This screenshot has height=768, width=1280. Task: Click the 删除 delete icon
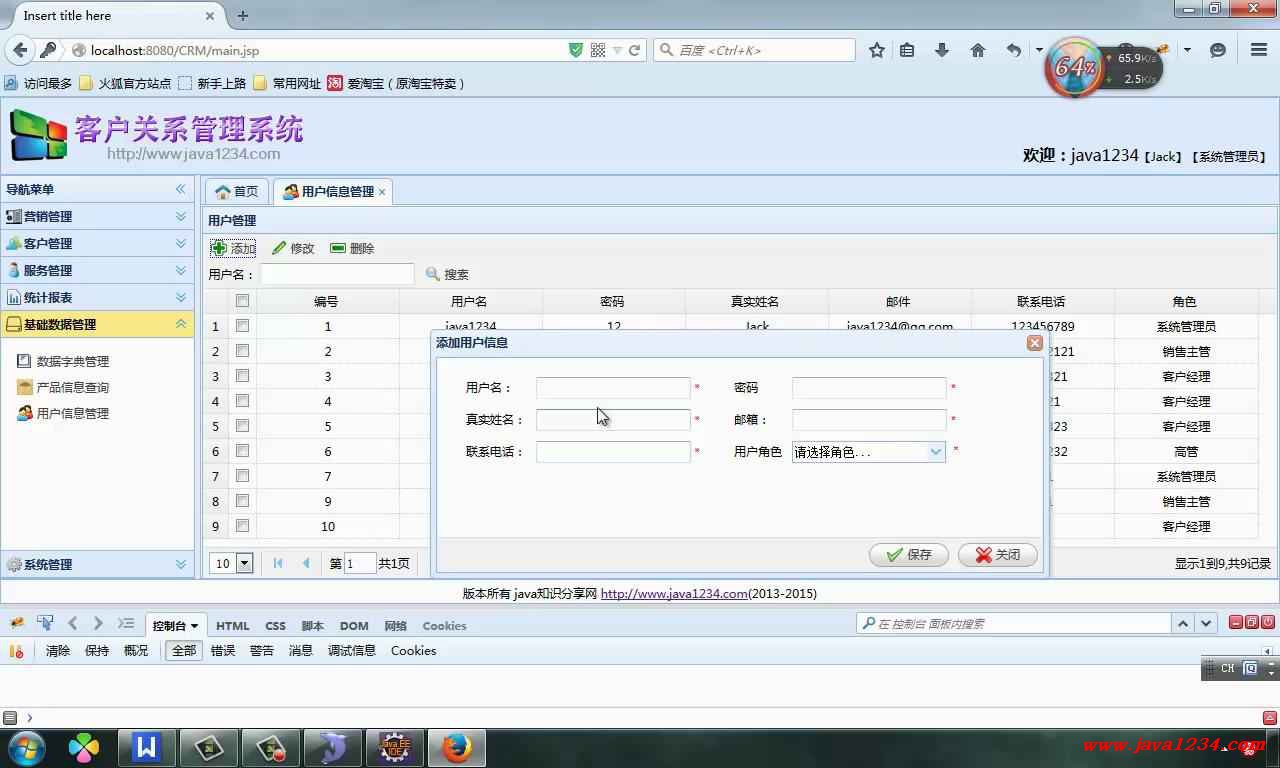(338, 248)
